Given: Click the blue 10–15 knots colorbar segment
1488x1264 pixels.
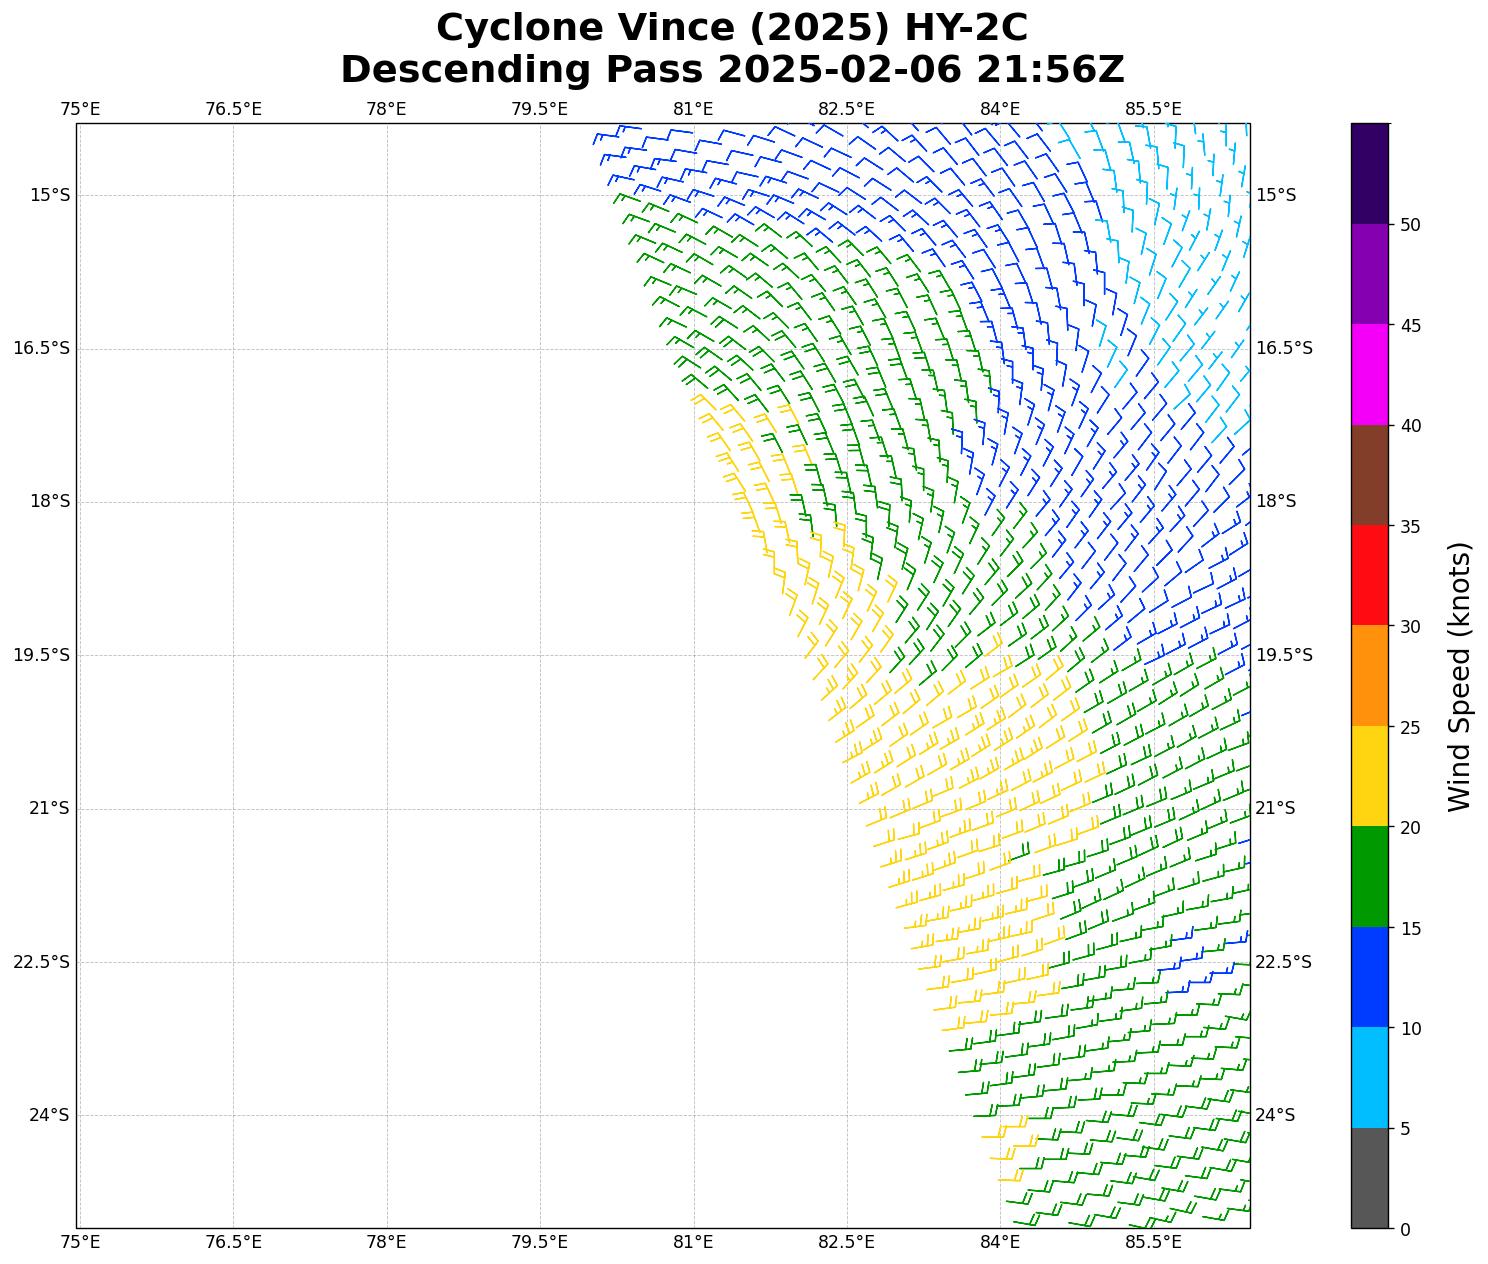Looking at the screenshot, I should [x=1369, y=977].
